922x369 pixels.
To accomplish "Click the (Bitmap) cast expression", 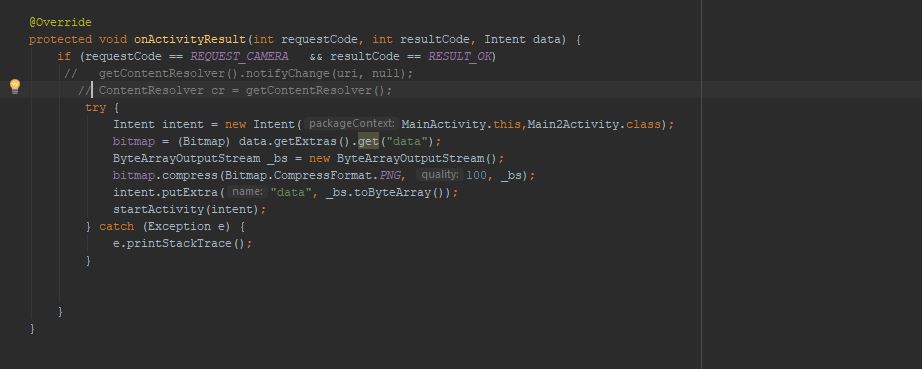I will coord(205,142).
